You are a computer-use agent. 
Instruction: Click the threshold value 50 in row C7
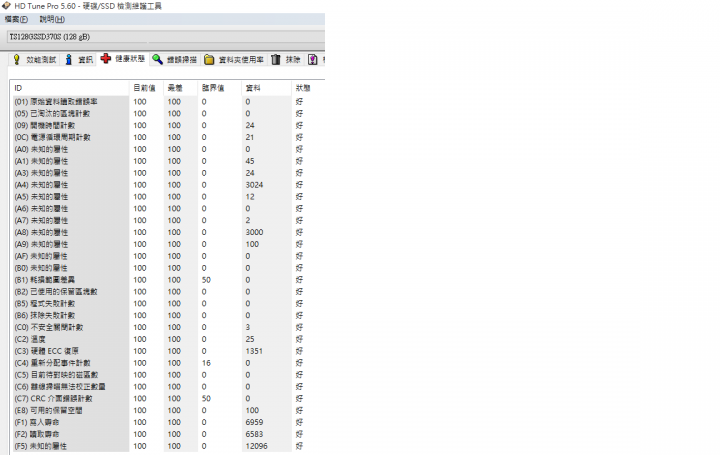tap(206, 399)
